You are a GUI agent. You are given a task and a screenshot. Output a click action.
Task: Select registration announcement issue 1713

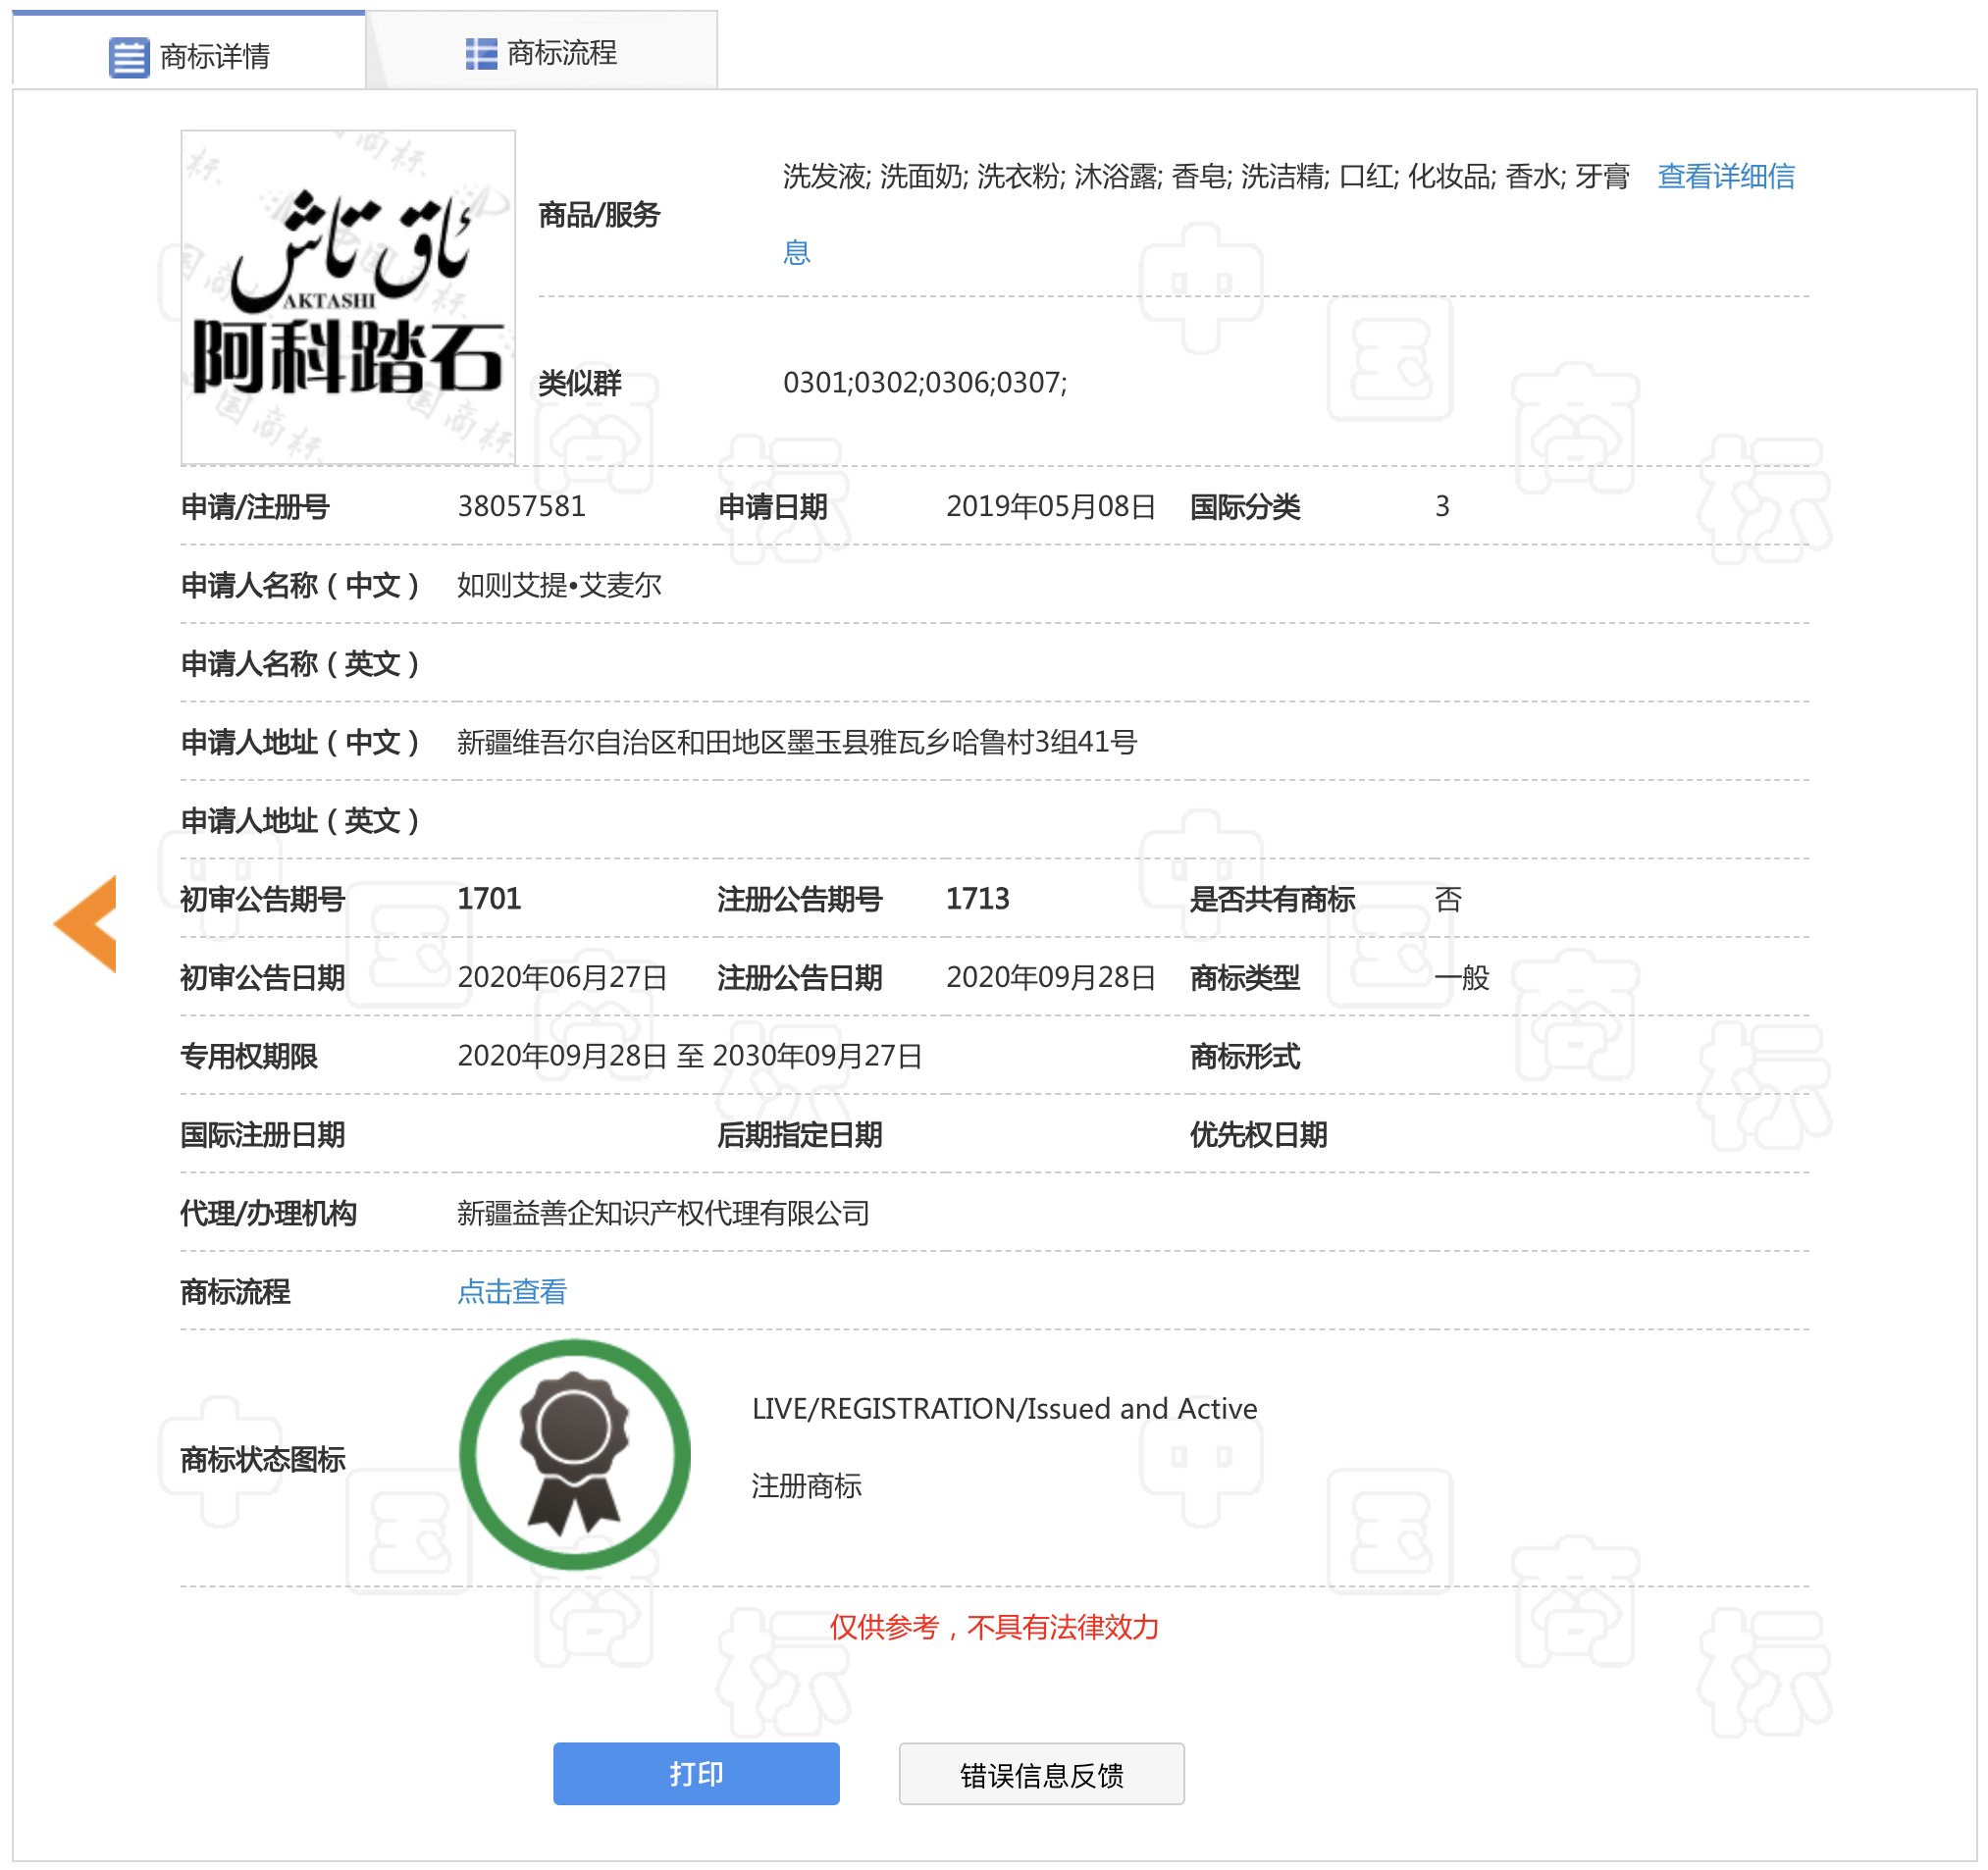pyautogui.click(x=978, y=899)
